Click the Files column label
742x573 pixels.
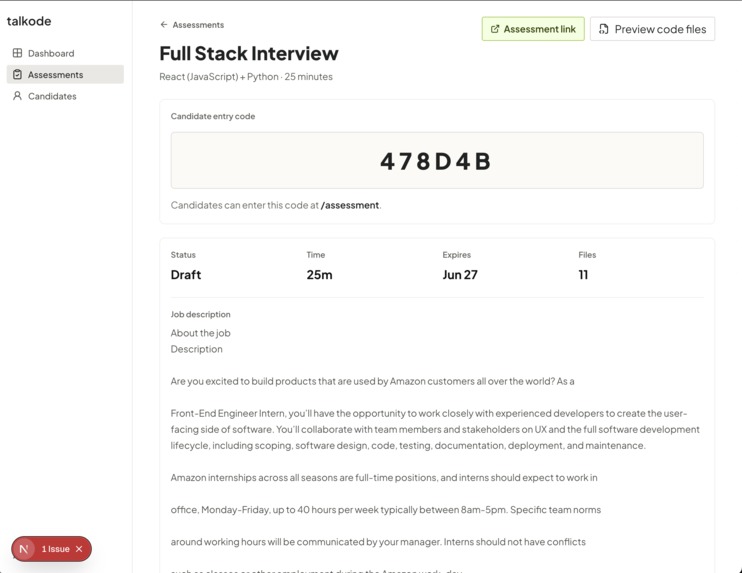pyautogui.click(x=587, y=255)
